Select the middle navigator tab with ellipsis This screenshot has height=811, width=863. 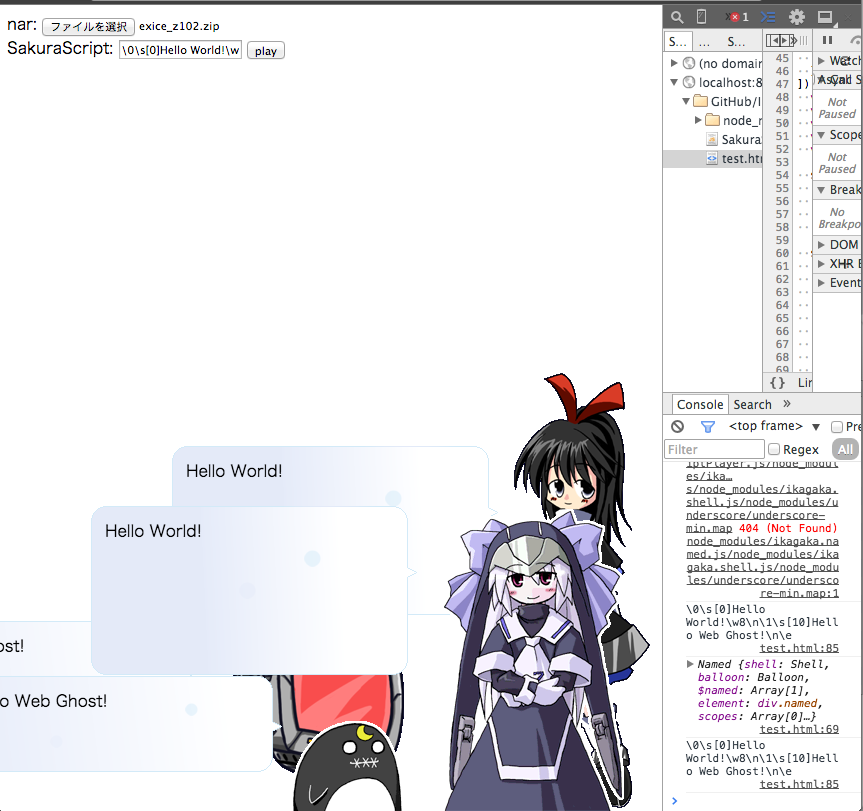[704, 41]
